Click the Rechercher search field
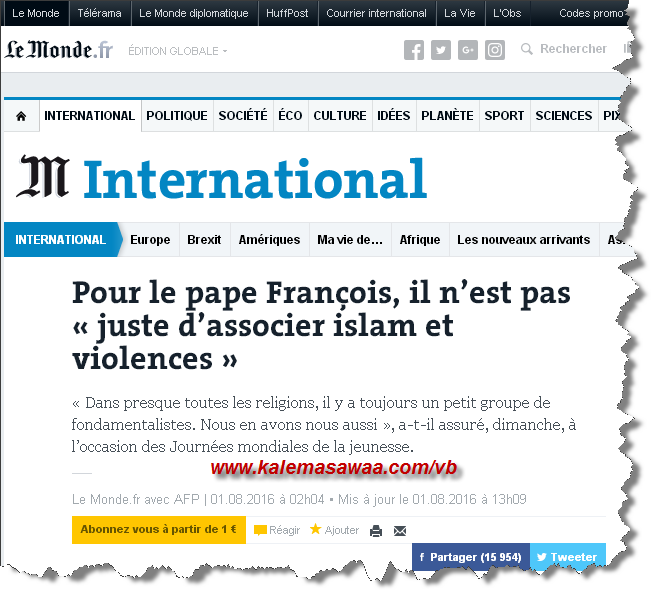Screen dimensions: 651x590 [573, 49]
